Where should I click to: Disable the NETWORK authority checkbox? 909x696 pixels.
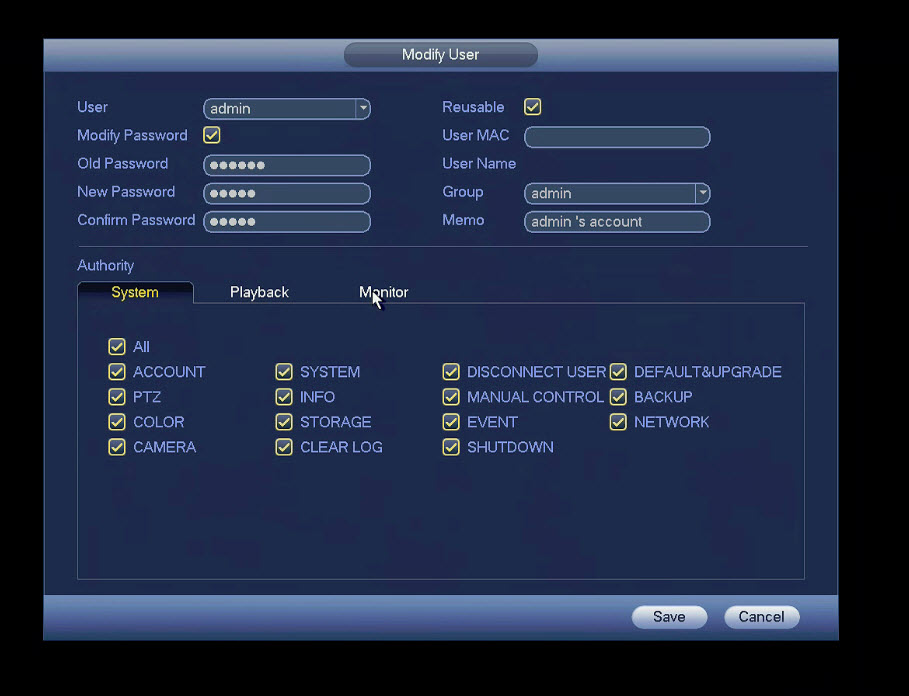(x=618, y=422)
